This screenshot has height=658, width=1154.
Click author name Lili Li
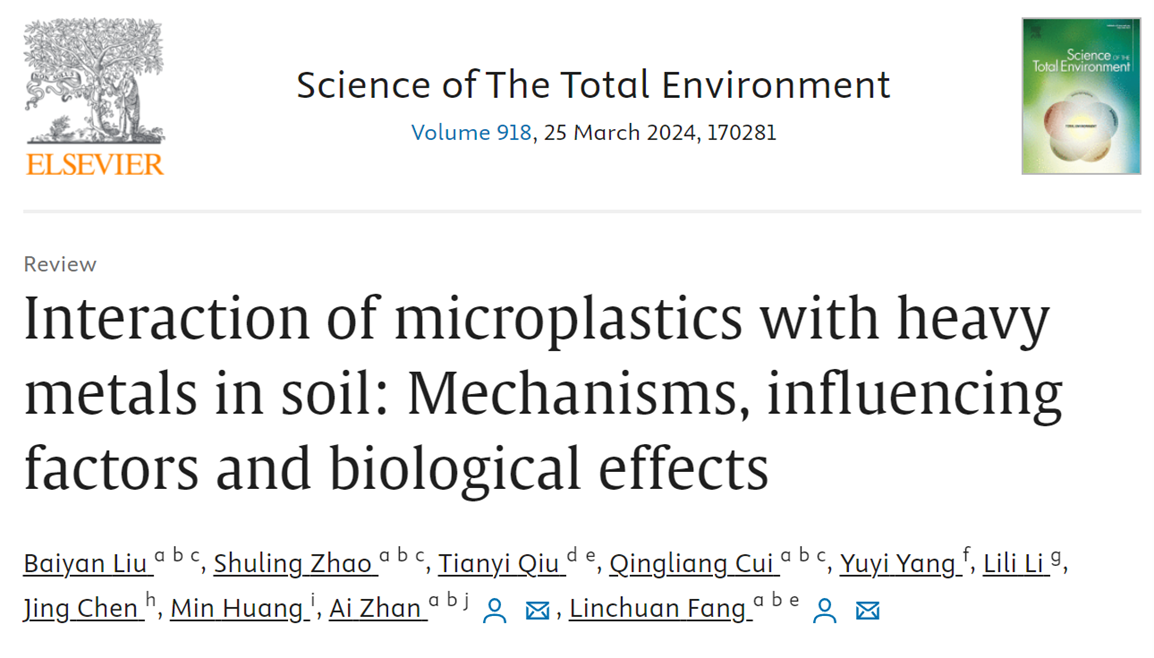coord(1013,564)
